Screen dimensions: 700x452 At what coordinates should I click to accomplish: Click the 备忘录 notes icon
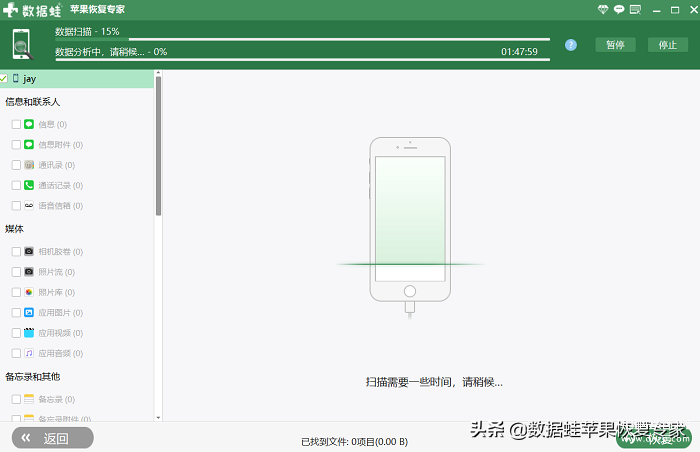pyautogui.click(x=29, y=399)
